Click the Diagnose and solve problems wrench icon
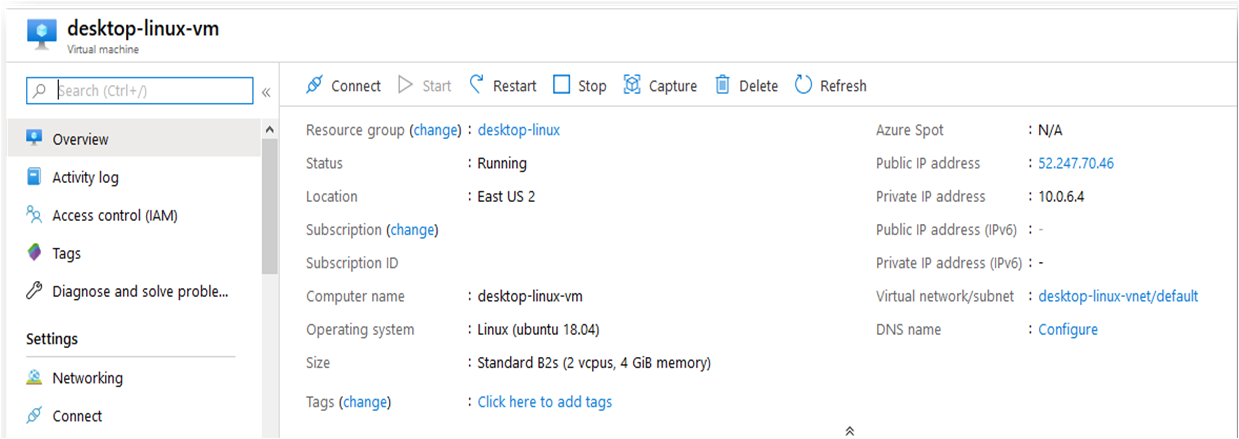Viewport: 1239px width, 439px height. tap(34, 291)
